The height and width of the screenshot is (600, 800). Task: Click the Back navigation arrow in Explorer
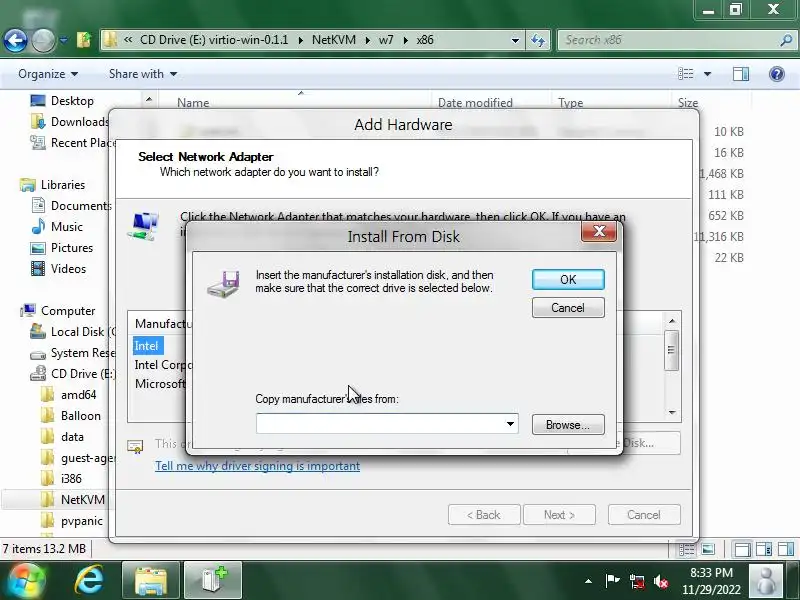point(15,40)
